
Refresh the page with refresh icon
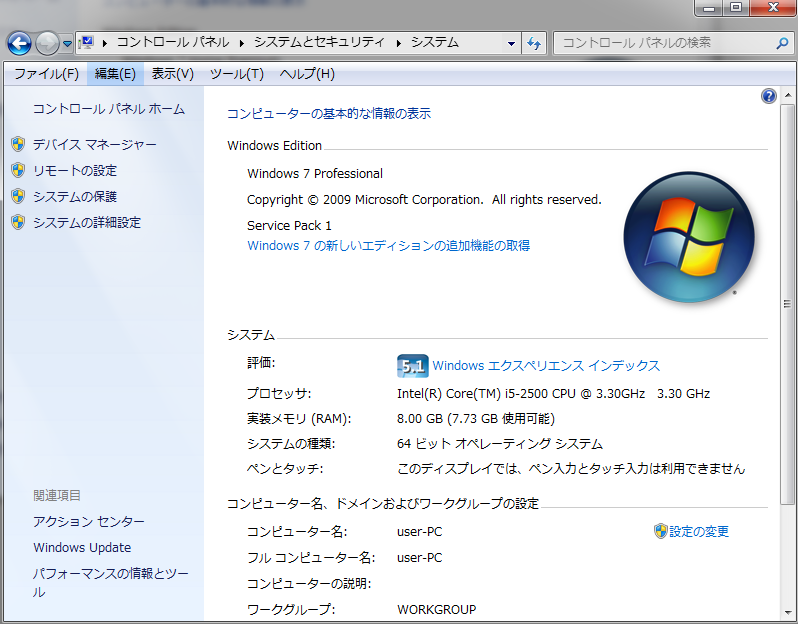[x=534, y=43]
